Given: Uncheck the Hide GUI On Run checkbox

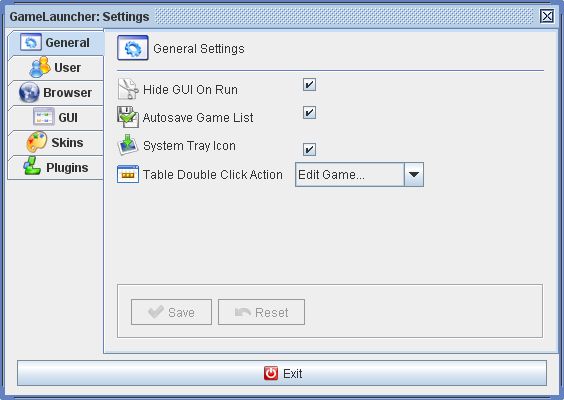Looking at the screenshot, I should [x=309, y=85].
